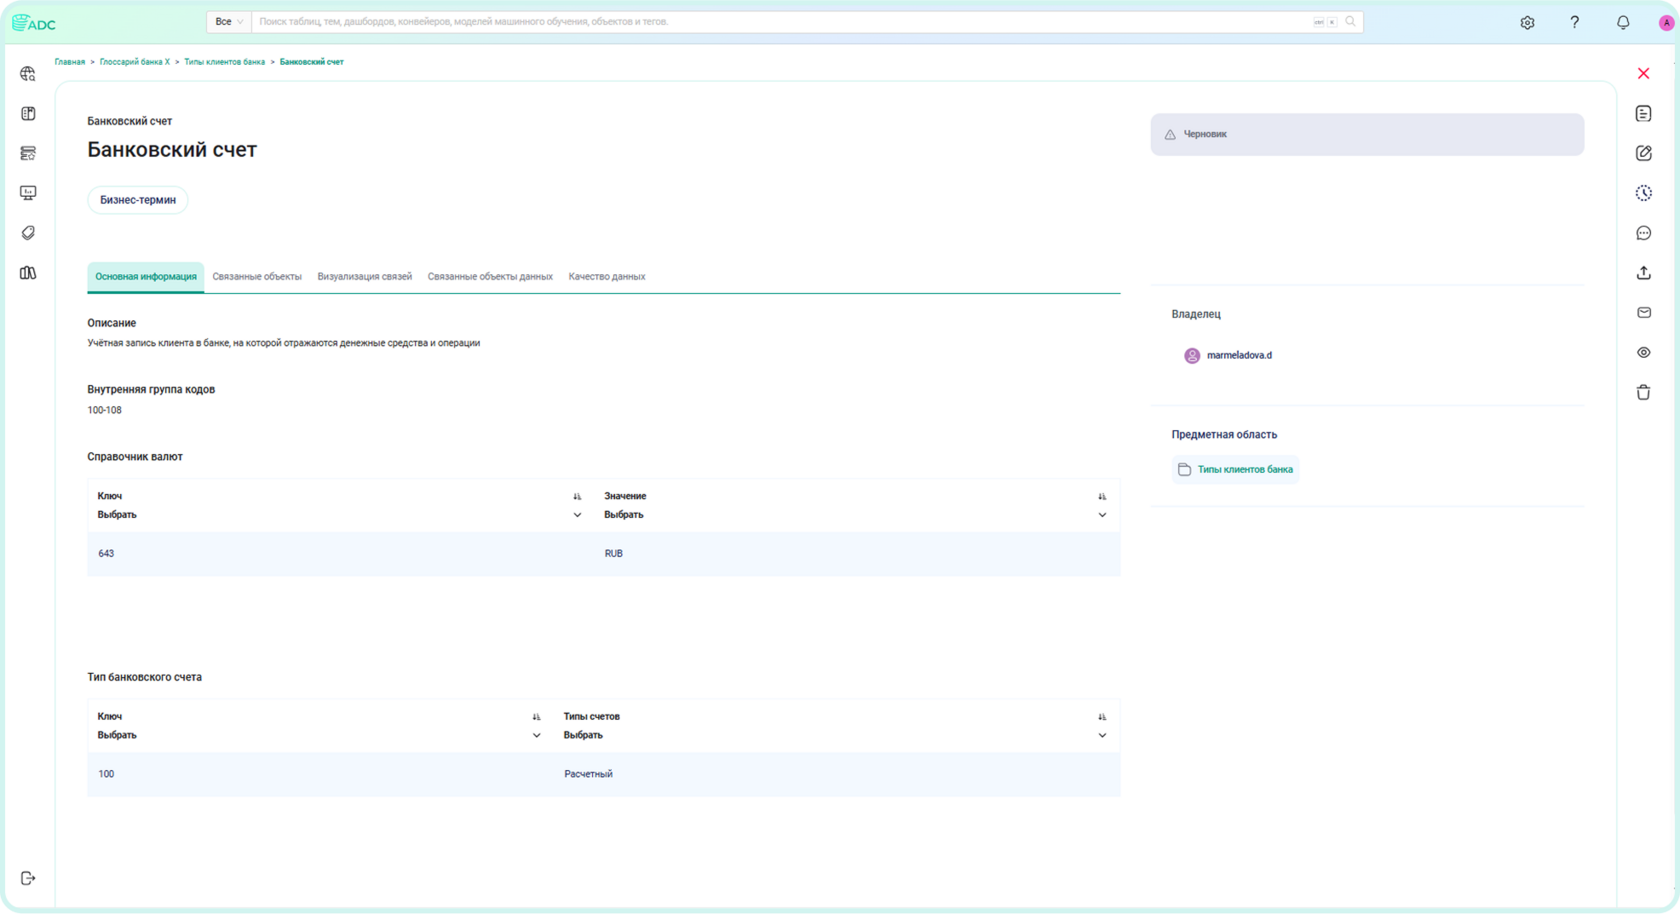The width and height of the screenshot is (1680, 914).
Task: Click the export upload icon
Action: tap(1643, 273)
